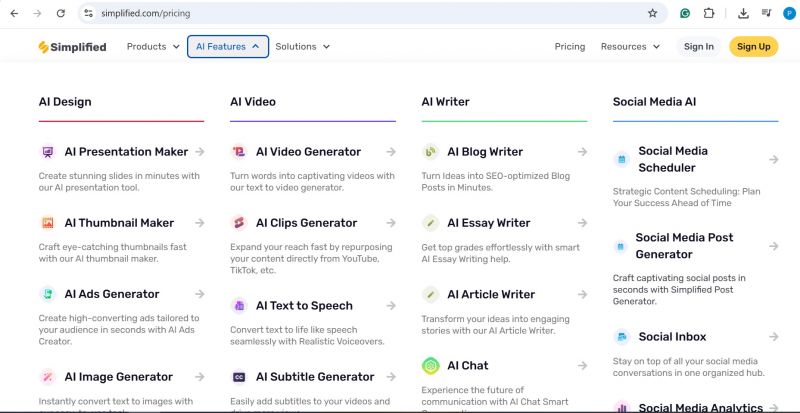Click the browser address bar URL
The height and width of the screenshot is (413, 800).
click(x=145, y=14)
